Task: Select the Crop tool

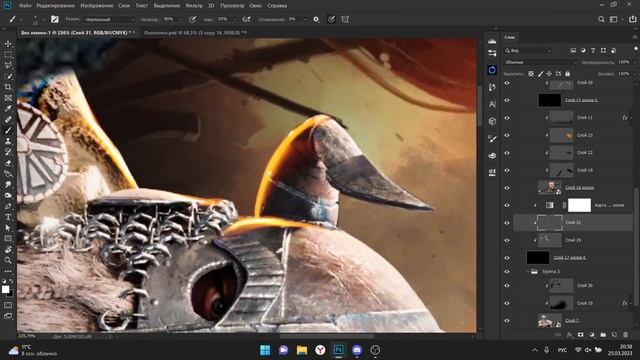Action: (8, 87)
